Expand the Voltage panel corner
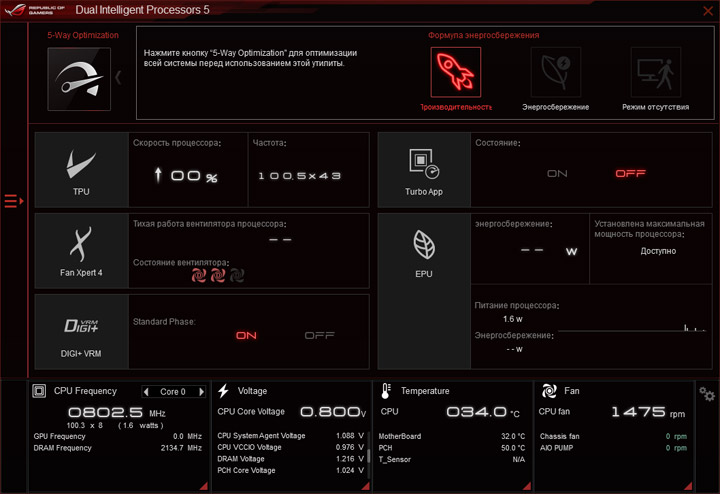 click(366, 486)
